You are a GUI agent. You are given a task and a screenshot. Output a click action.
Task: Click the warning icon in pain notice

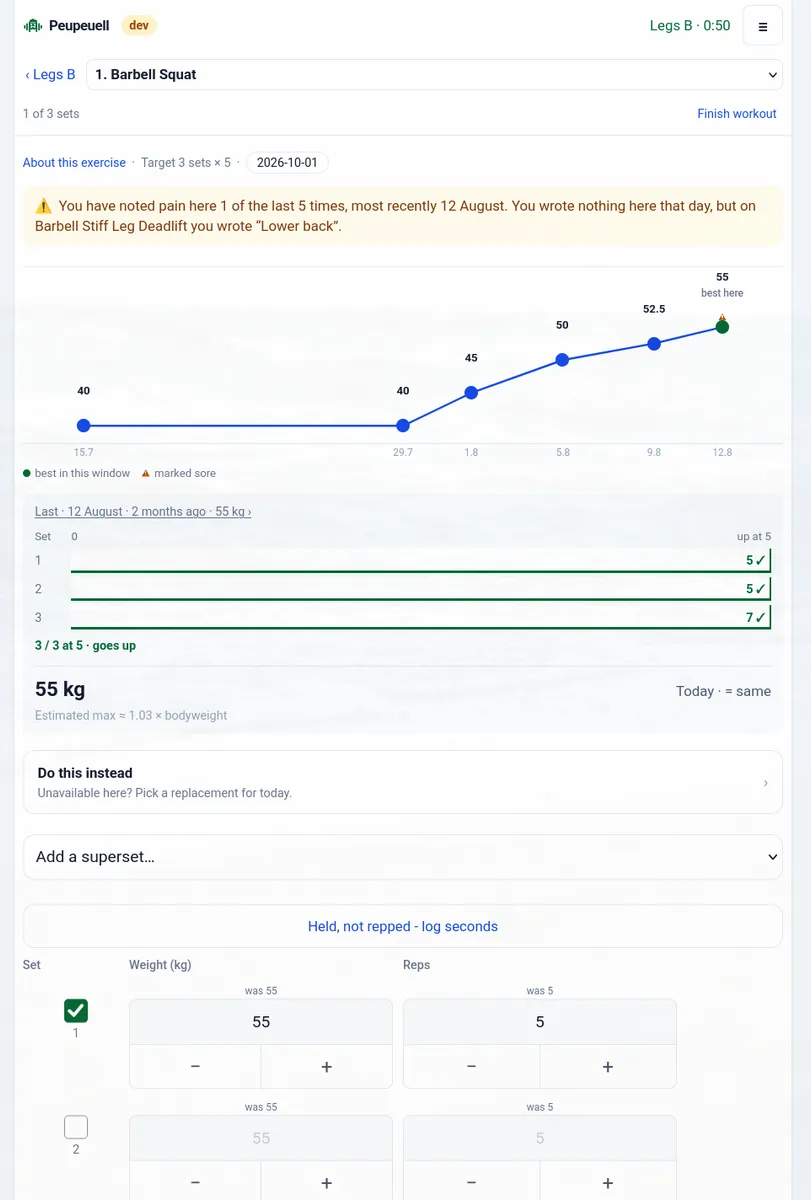tap(43, 206)
